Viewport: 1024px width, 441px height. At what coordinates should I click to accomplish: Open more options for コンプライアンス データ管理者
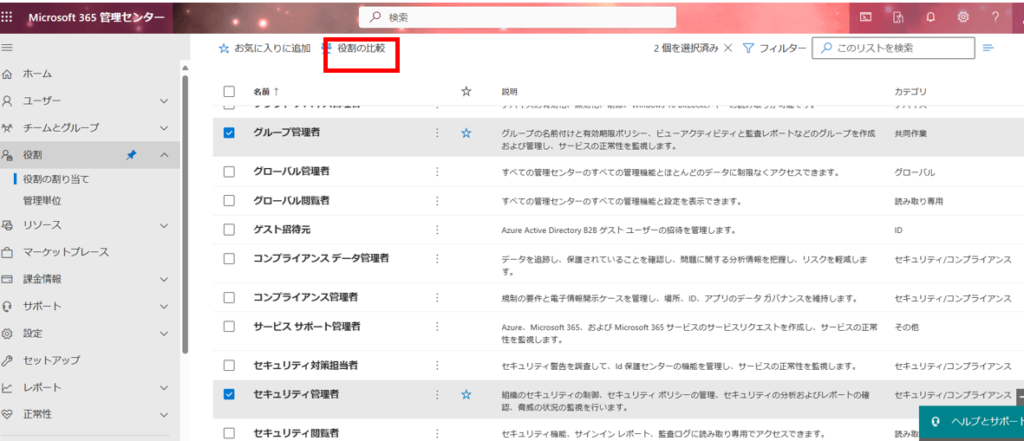pyautogui.click(x=437, y=259)
